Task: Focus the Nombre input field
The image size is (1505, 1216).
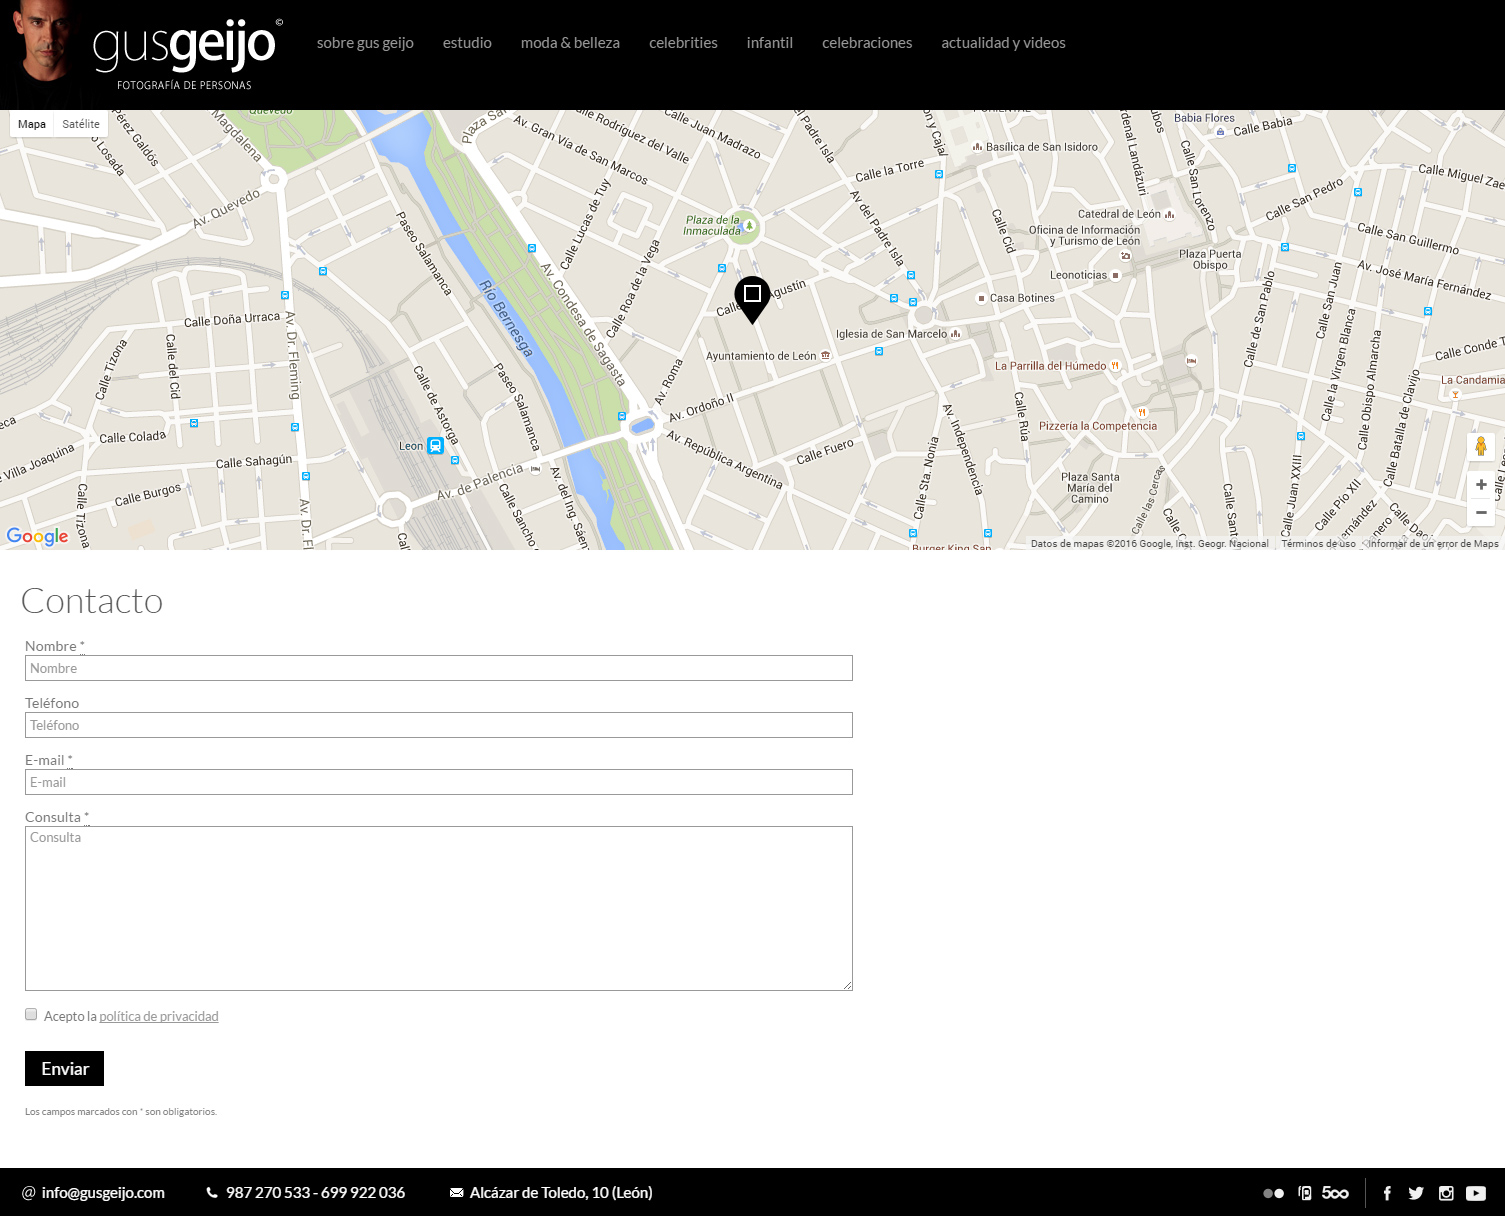Action: coord(439,668)
